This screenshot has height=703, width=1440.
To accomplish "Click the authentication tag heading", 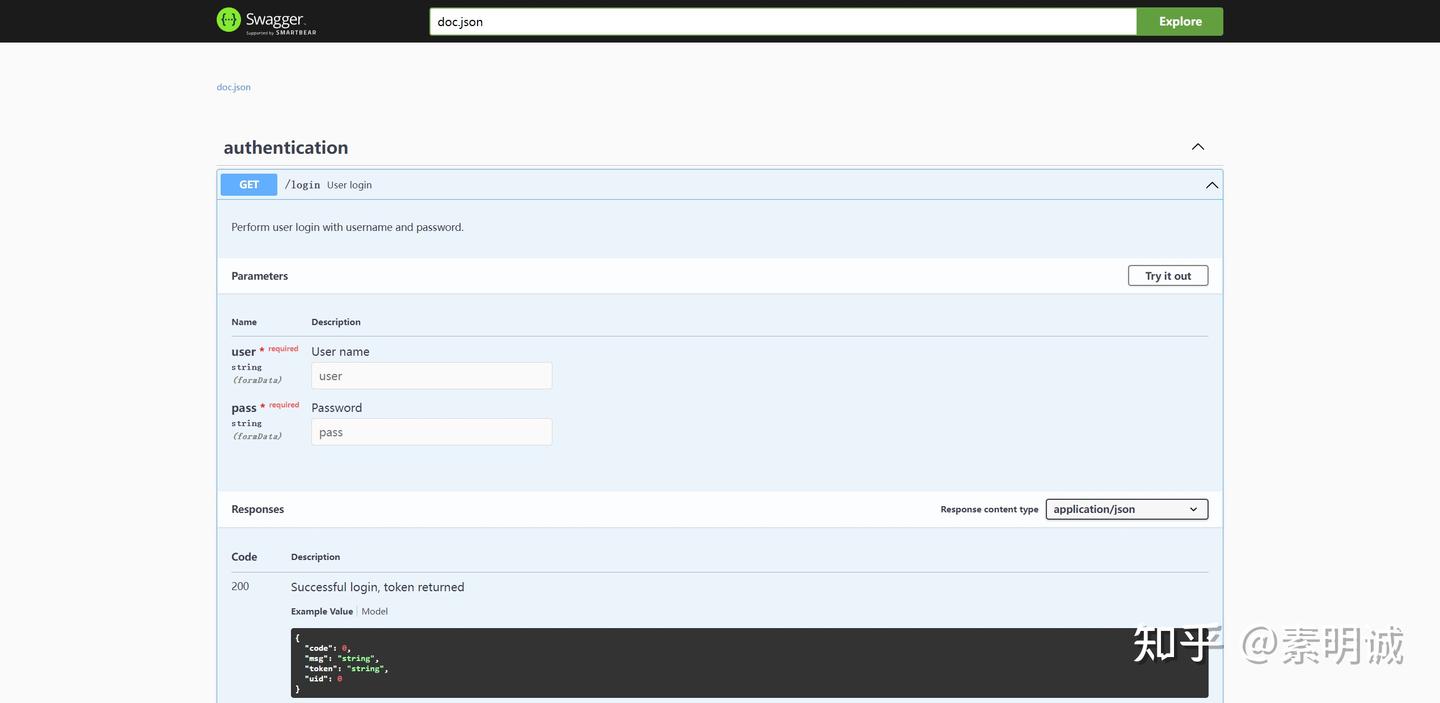I will point(286,147).
